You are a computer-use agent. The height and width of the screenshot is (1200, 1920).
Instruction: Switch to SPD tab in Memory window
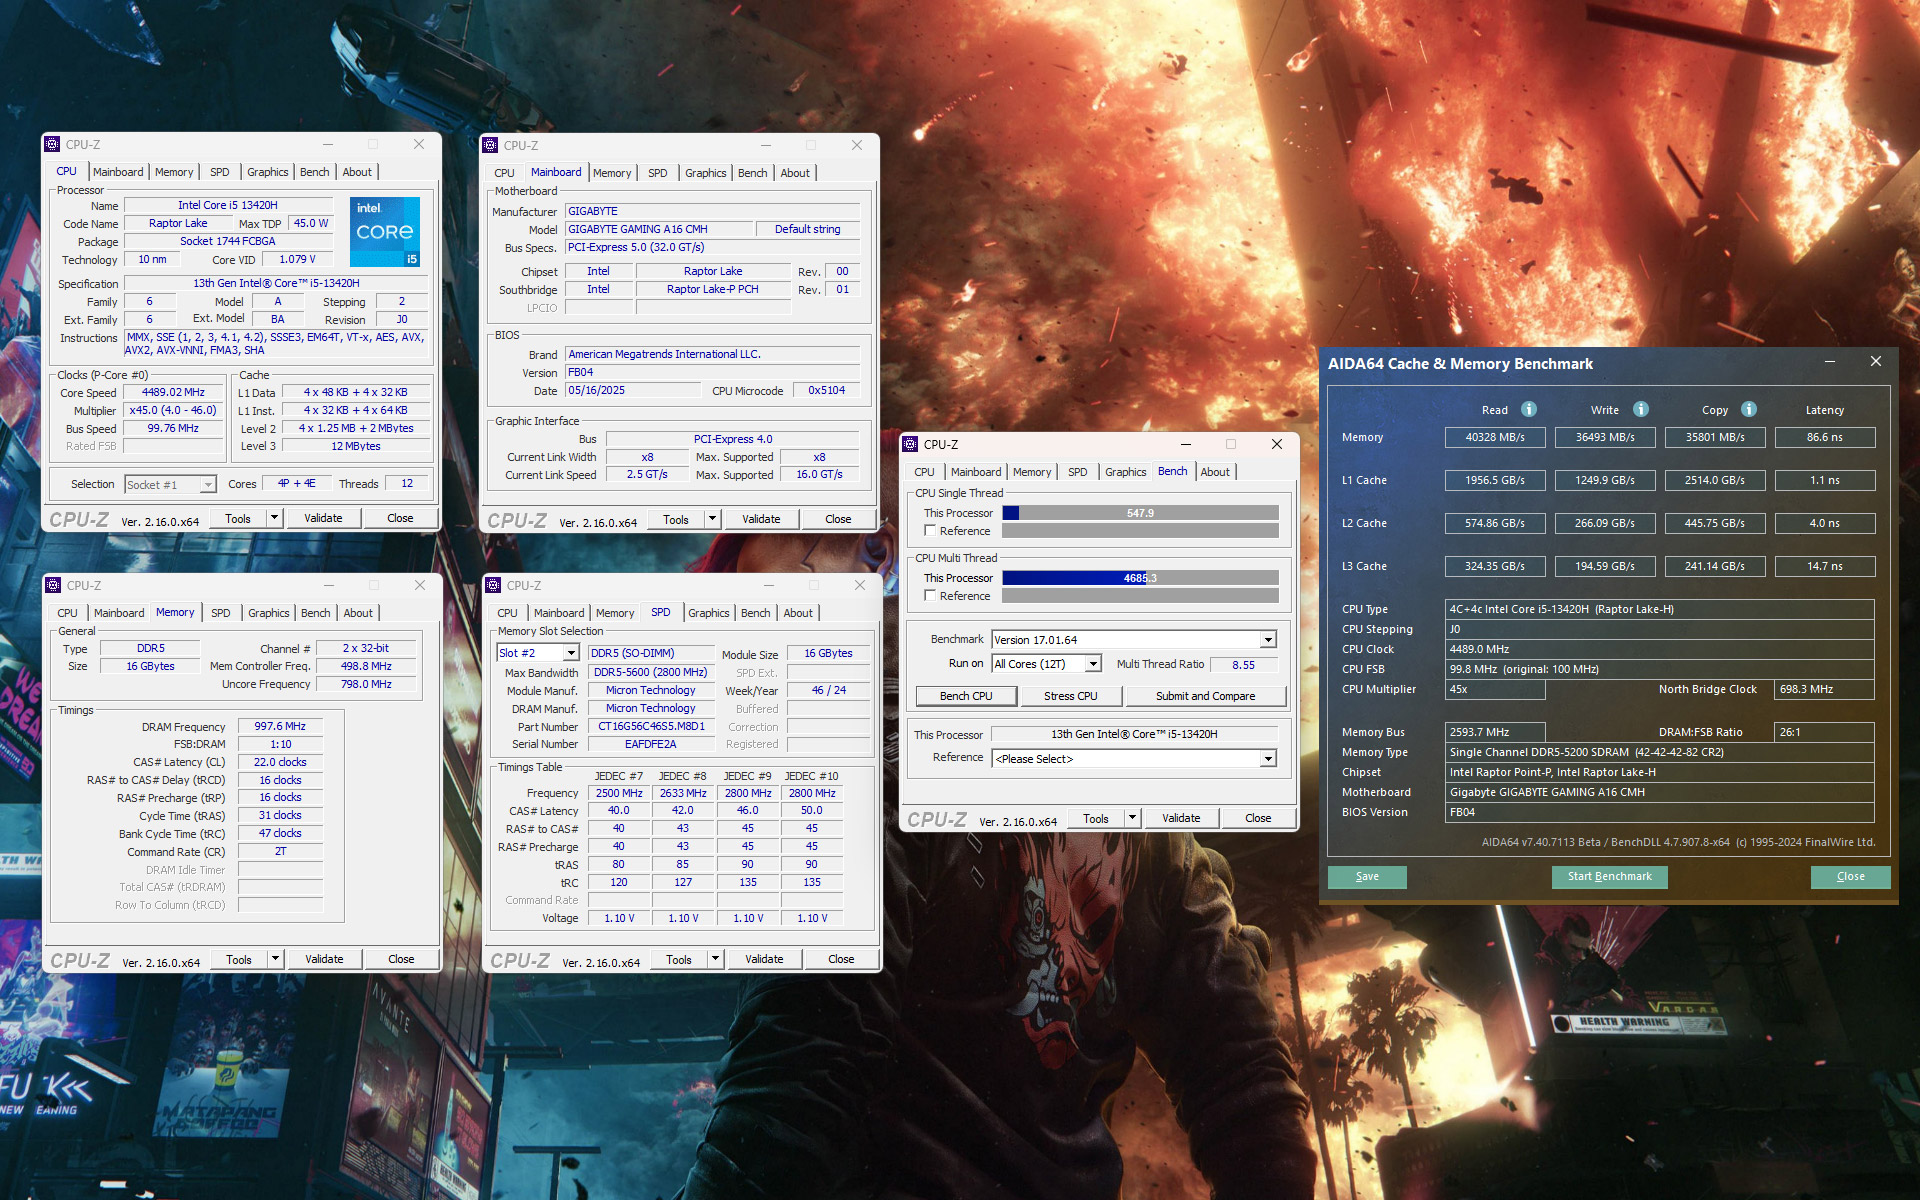(220, 613)
